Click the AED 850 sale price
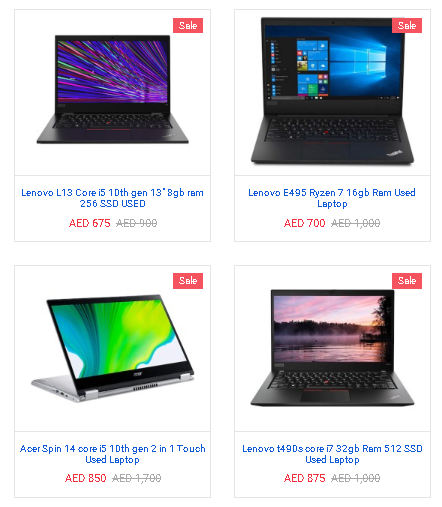This screenshot has width=442, height=507. [x=85, y=478]
